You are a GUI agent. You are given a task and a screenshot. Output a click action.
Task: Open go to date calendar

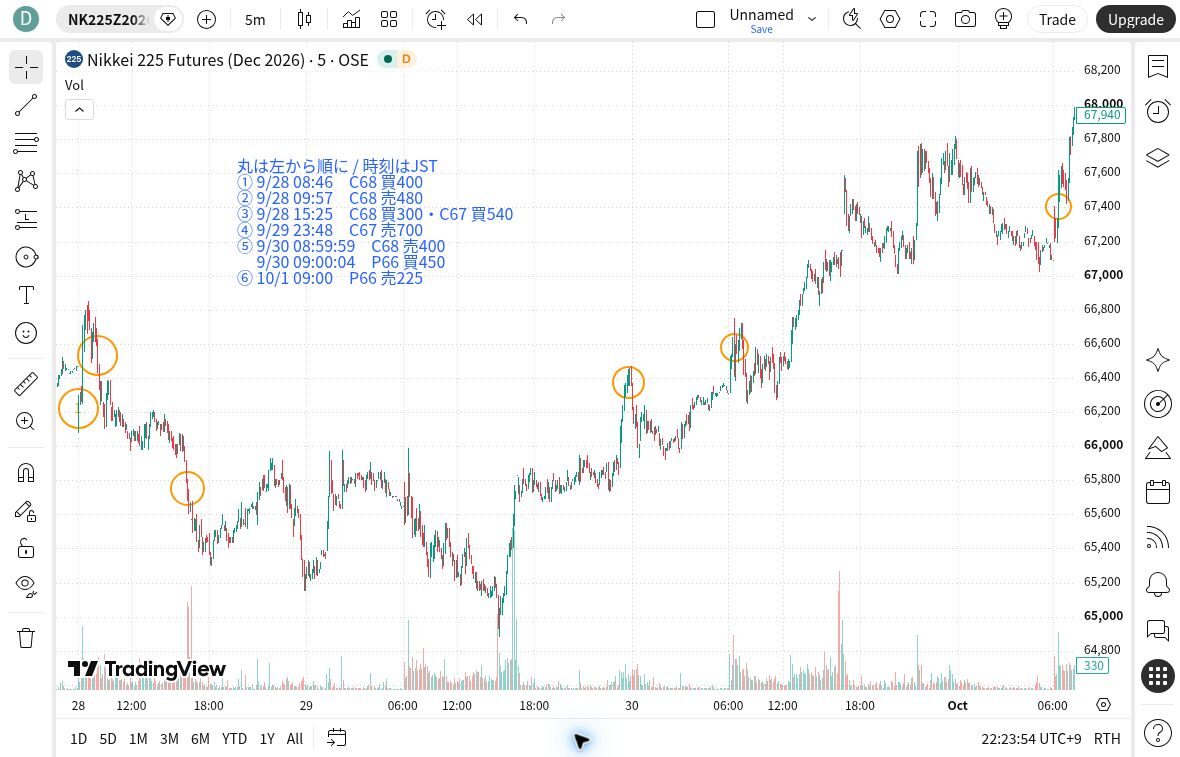(x=336, y=738)
